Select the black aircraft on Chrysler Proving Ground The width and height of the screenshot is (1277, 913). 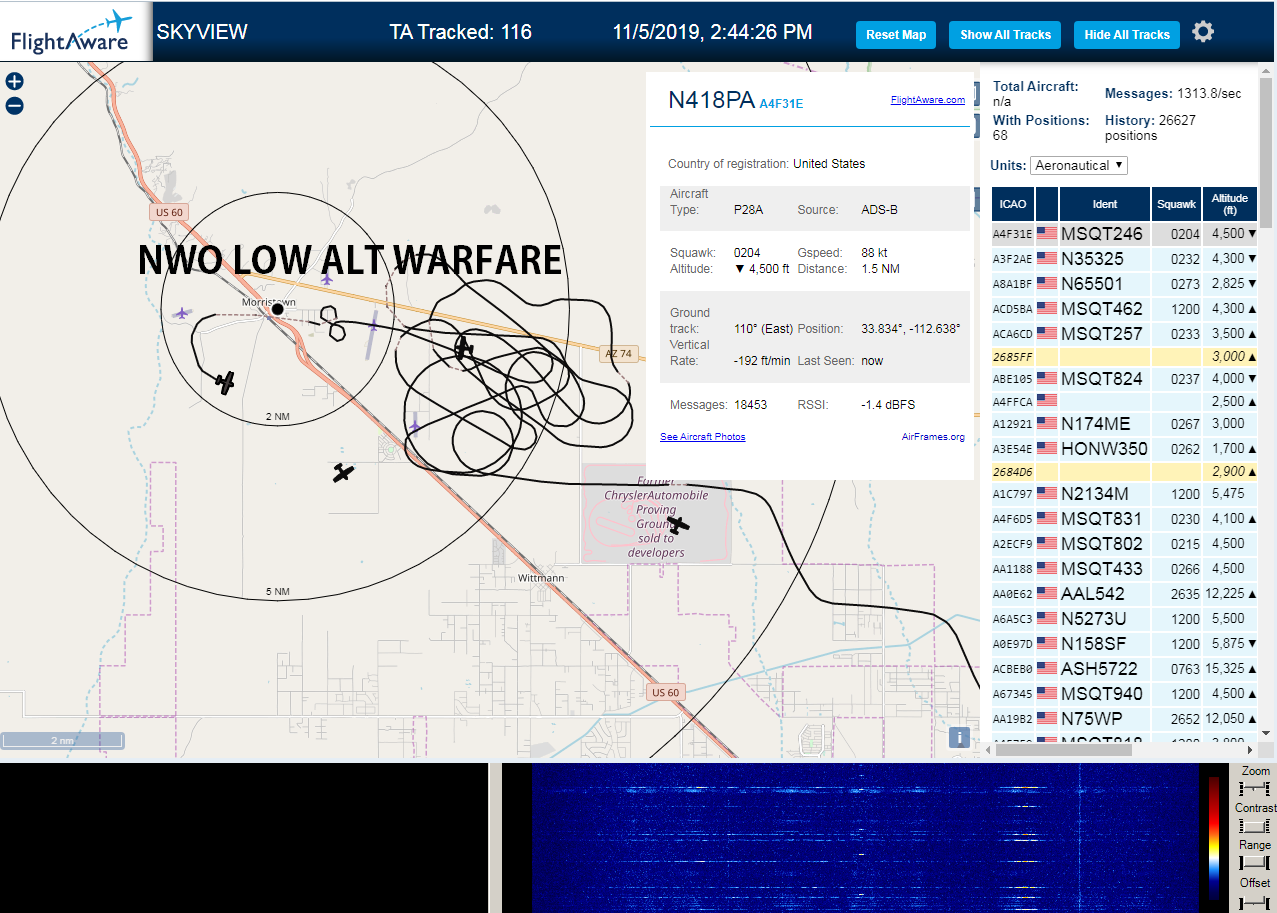(678, 524)
